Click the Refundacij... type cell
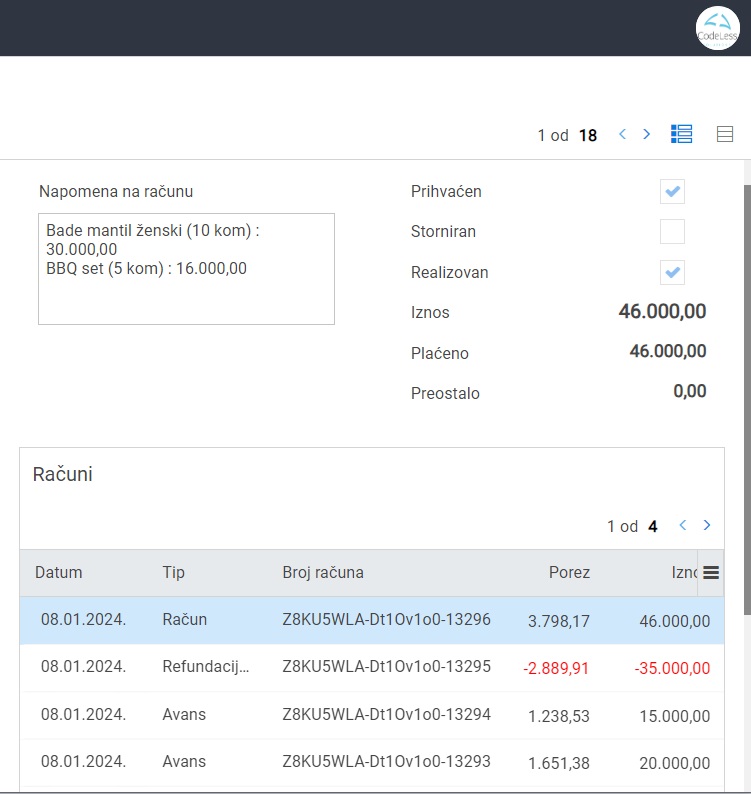The width and height of the screenshot is (751, 794). [206, 666]
